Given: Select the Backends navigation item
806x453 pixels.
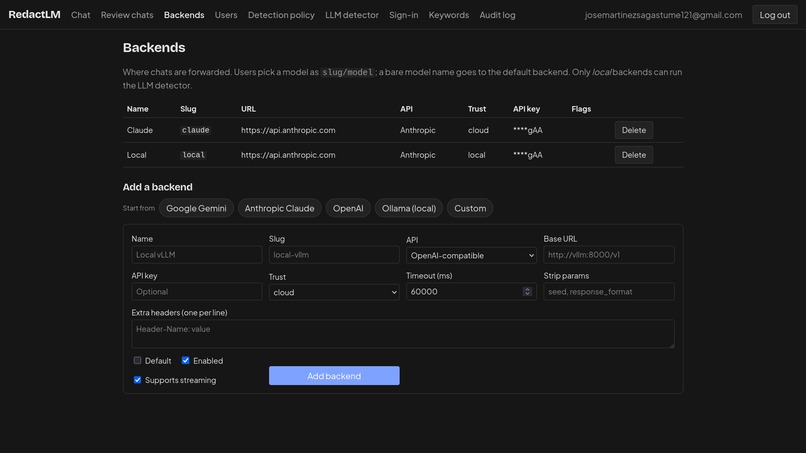Looking at the screenshot, I should point(184,15).
